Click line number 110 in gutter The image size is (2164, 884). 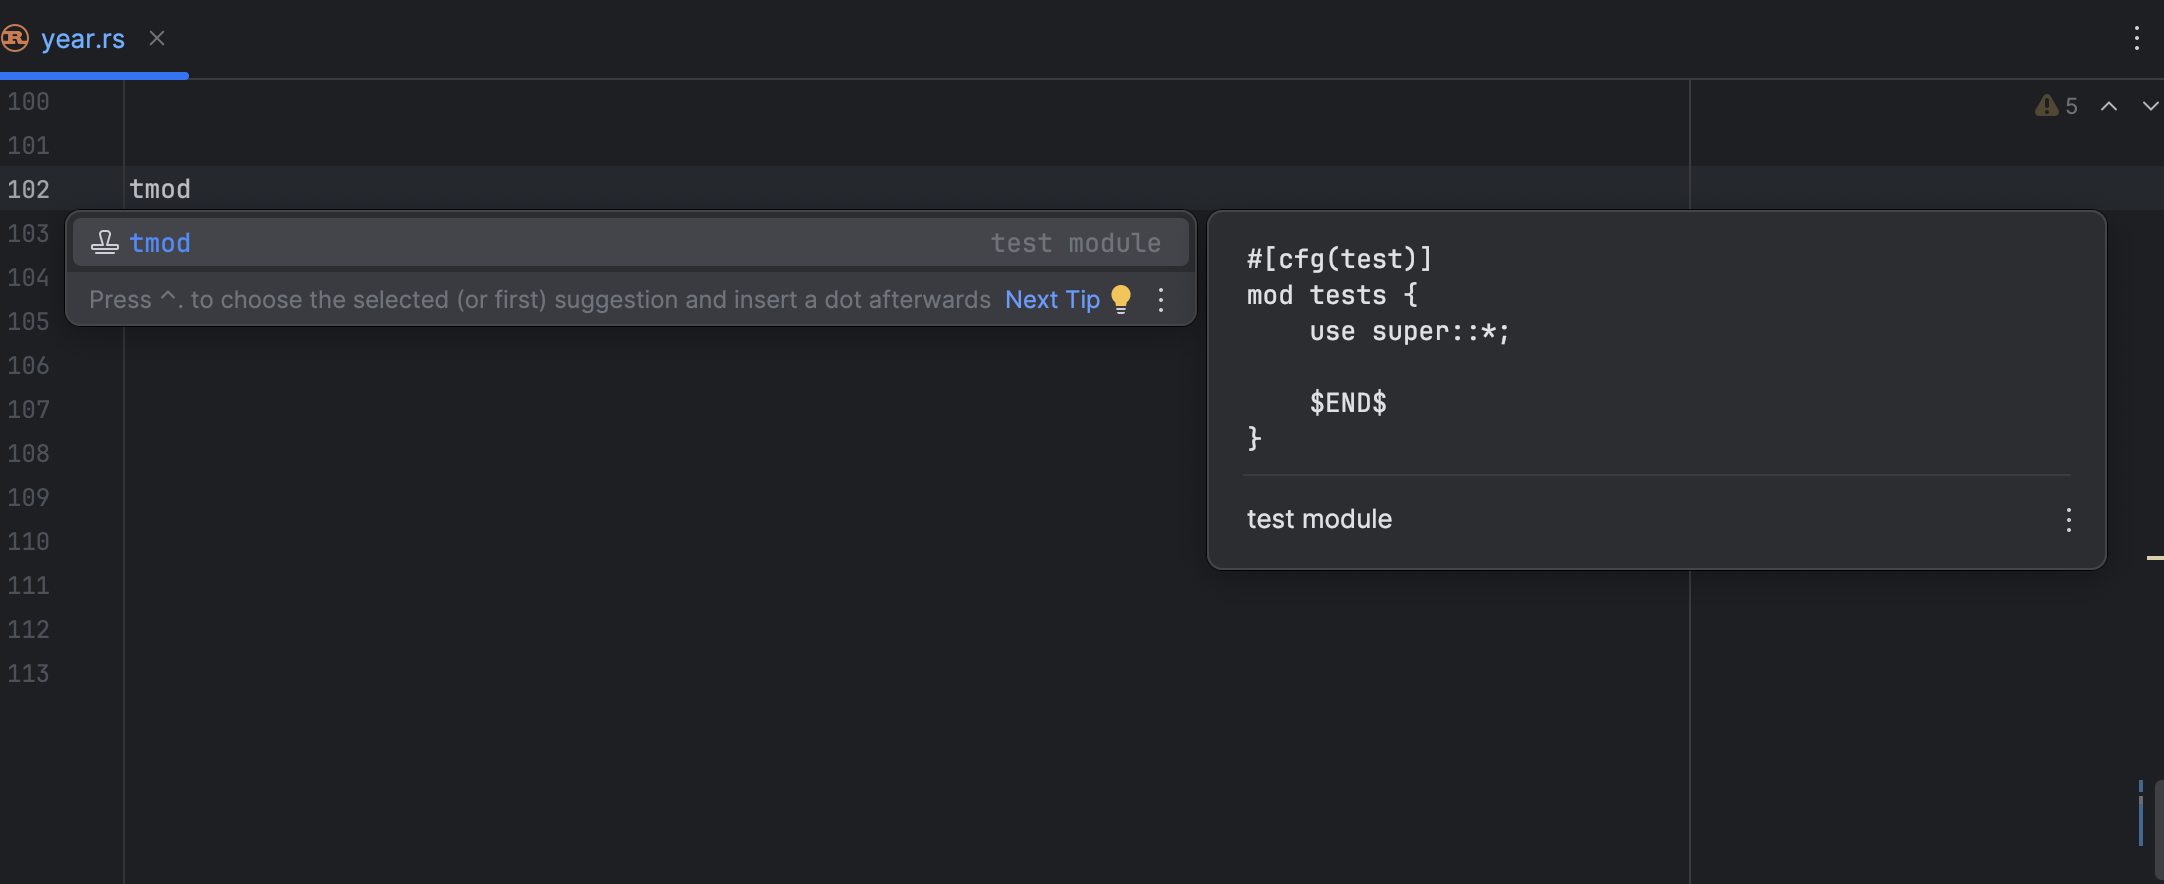(28, 541)
